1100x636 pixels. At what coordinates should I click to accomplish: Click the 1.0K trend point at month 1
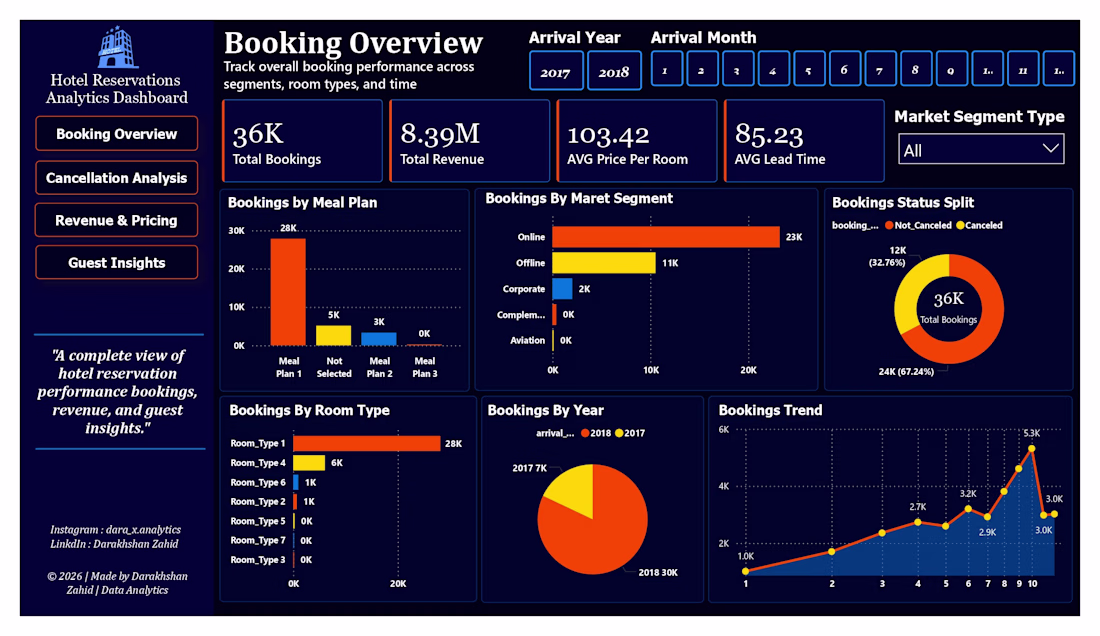coord(746,571)
